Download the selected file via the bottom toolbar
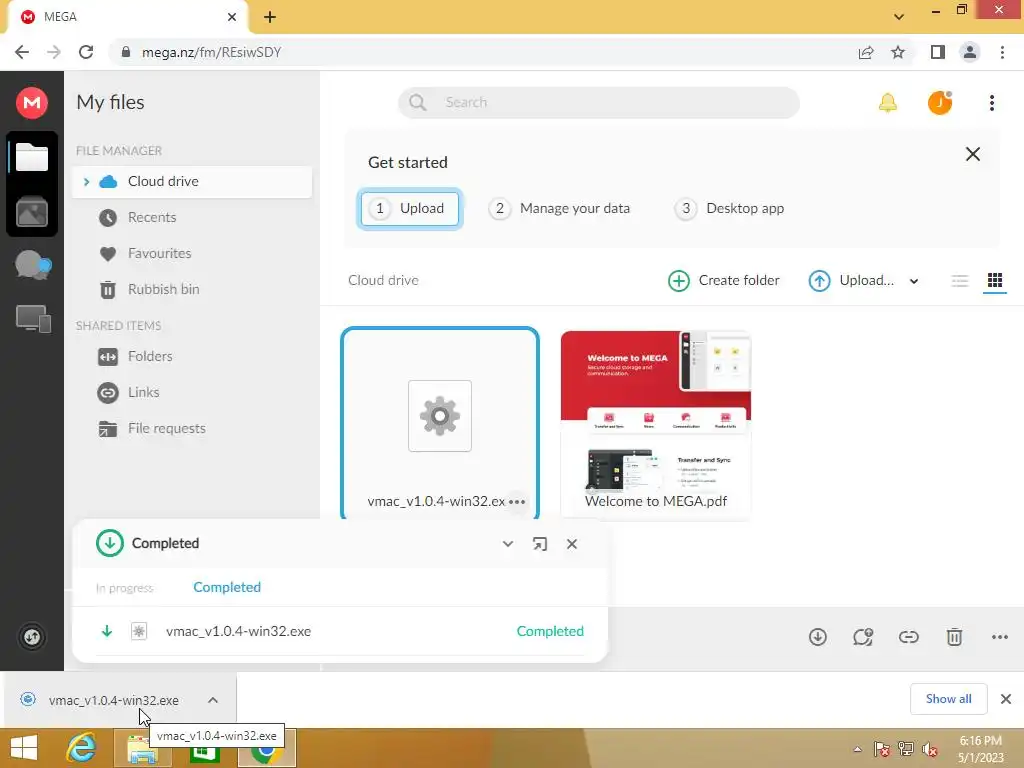The image size is (1024, 768). click(818, 637)
